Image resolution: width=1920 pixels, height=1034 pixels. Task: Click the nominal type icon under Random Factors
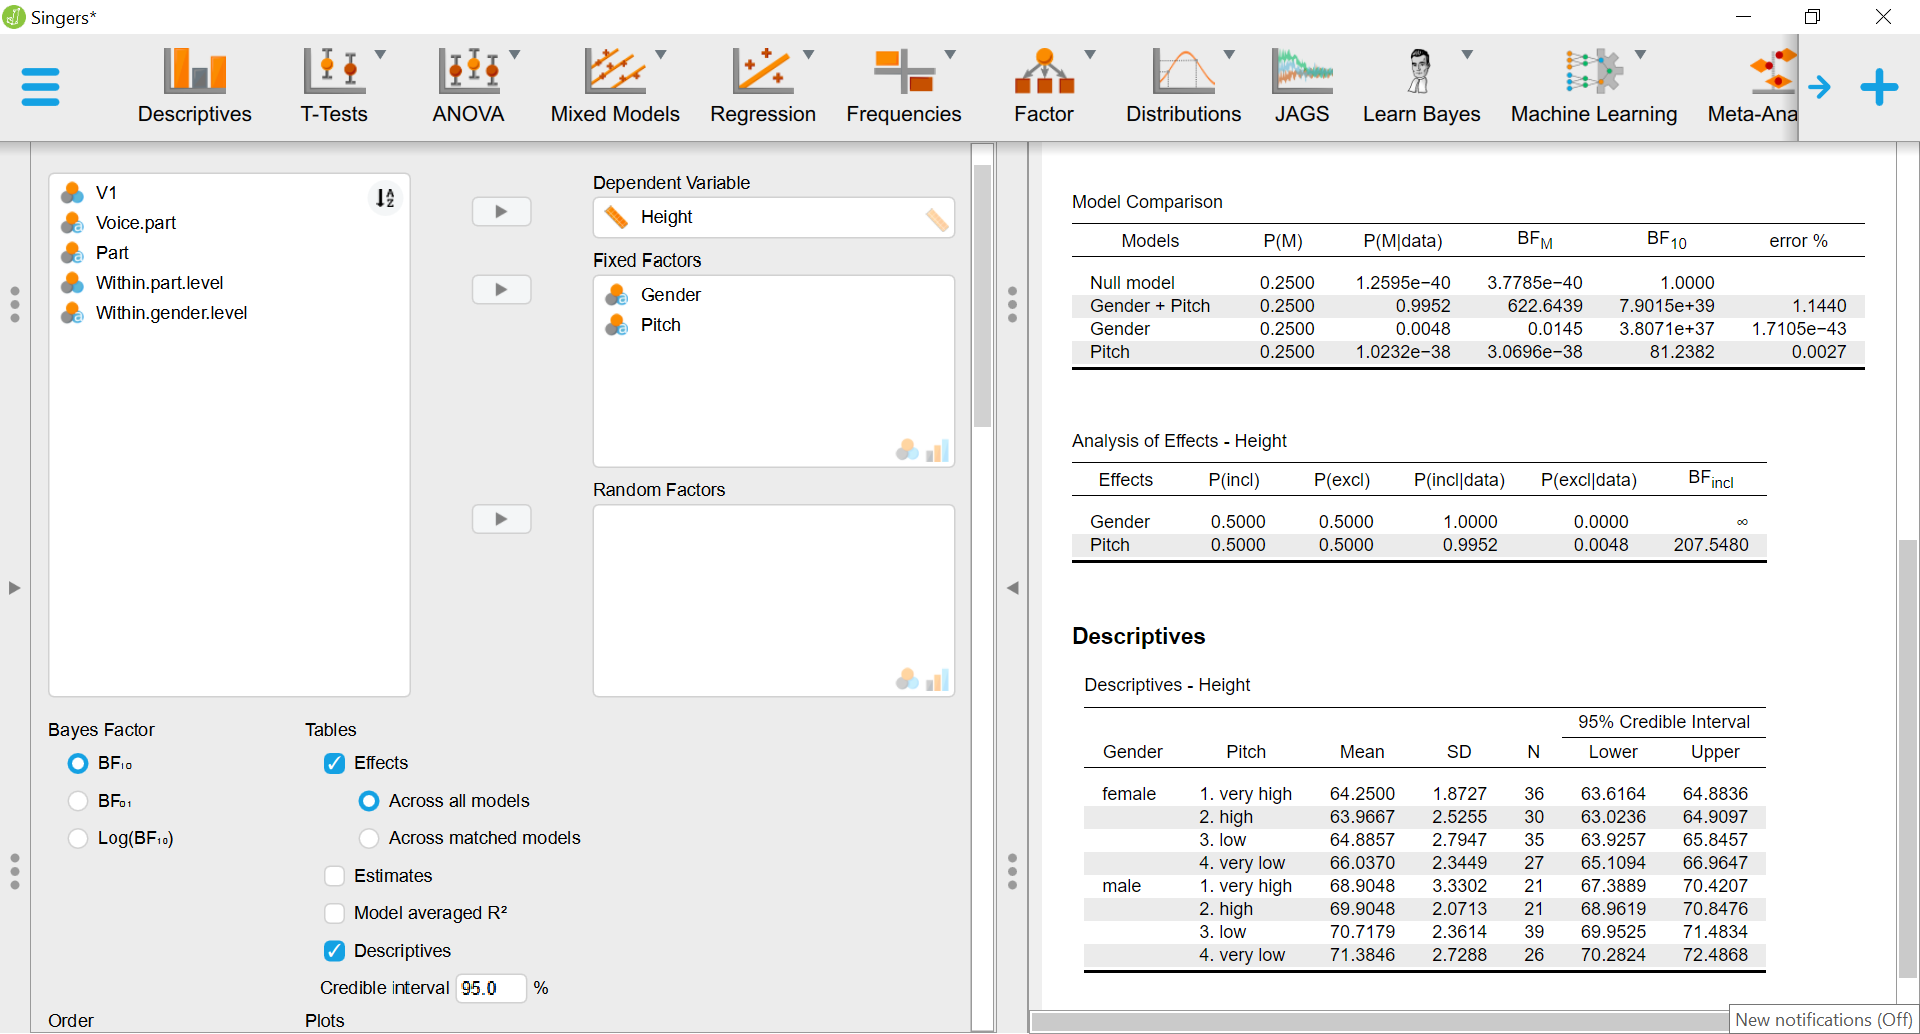point(907,680)
